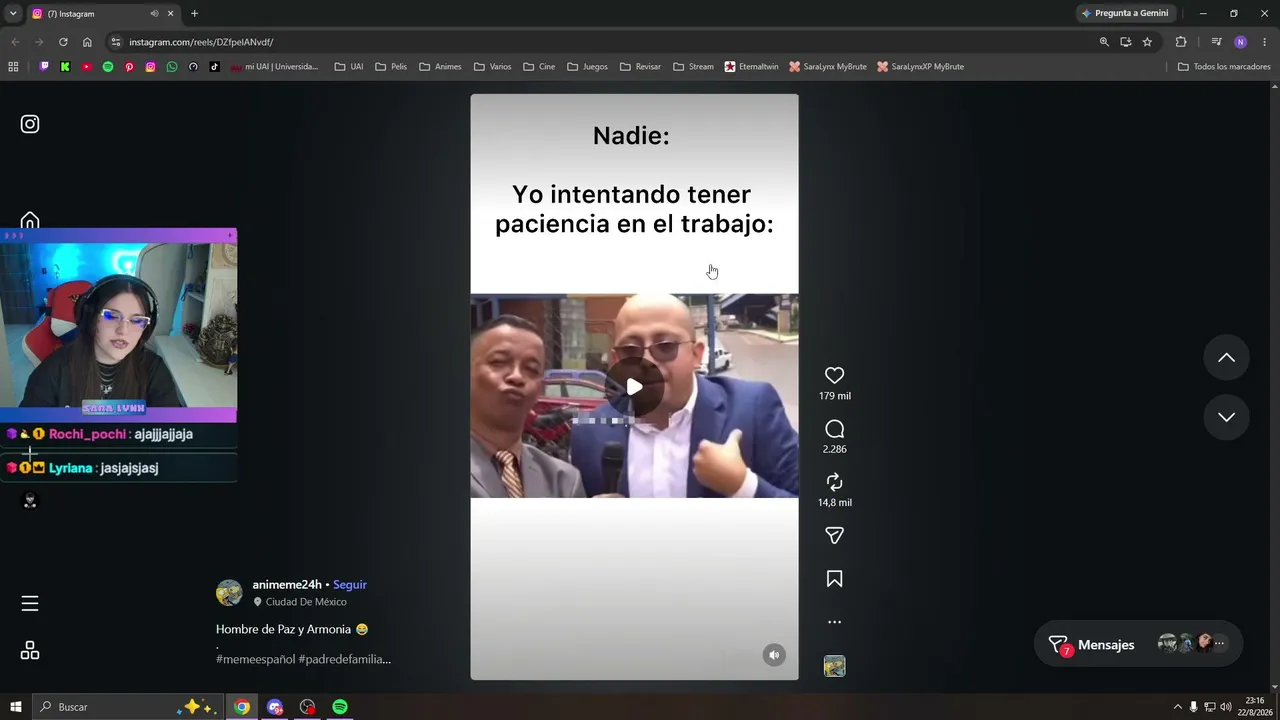Expand the Juegos bookmarks folder
The image size is (1280, 720).
click(x=587, y=67)
